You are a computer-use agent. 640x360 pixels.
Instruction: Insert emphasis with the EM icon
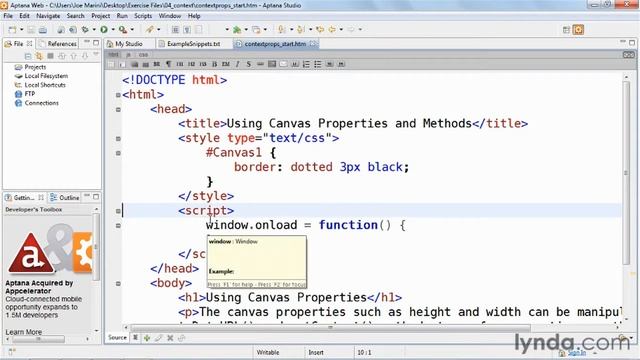[x=226, y=64]
